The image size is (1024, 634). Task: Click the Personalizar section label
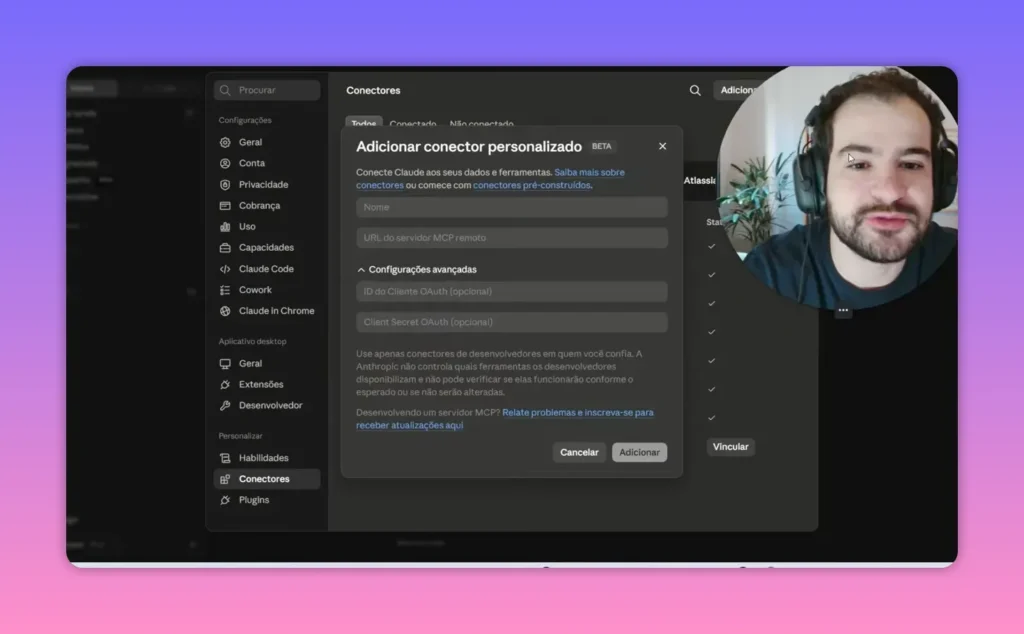[x=240, y=436]
